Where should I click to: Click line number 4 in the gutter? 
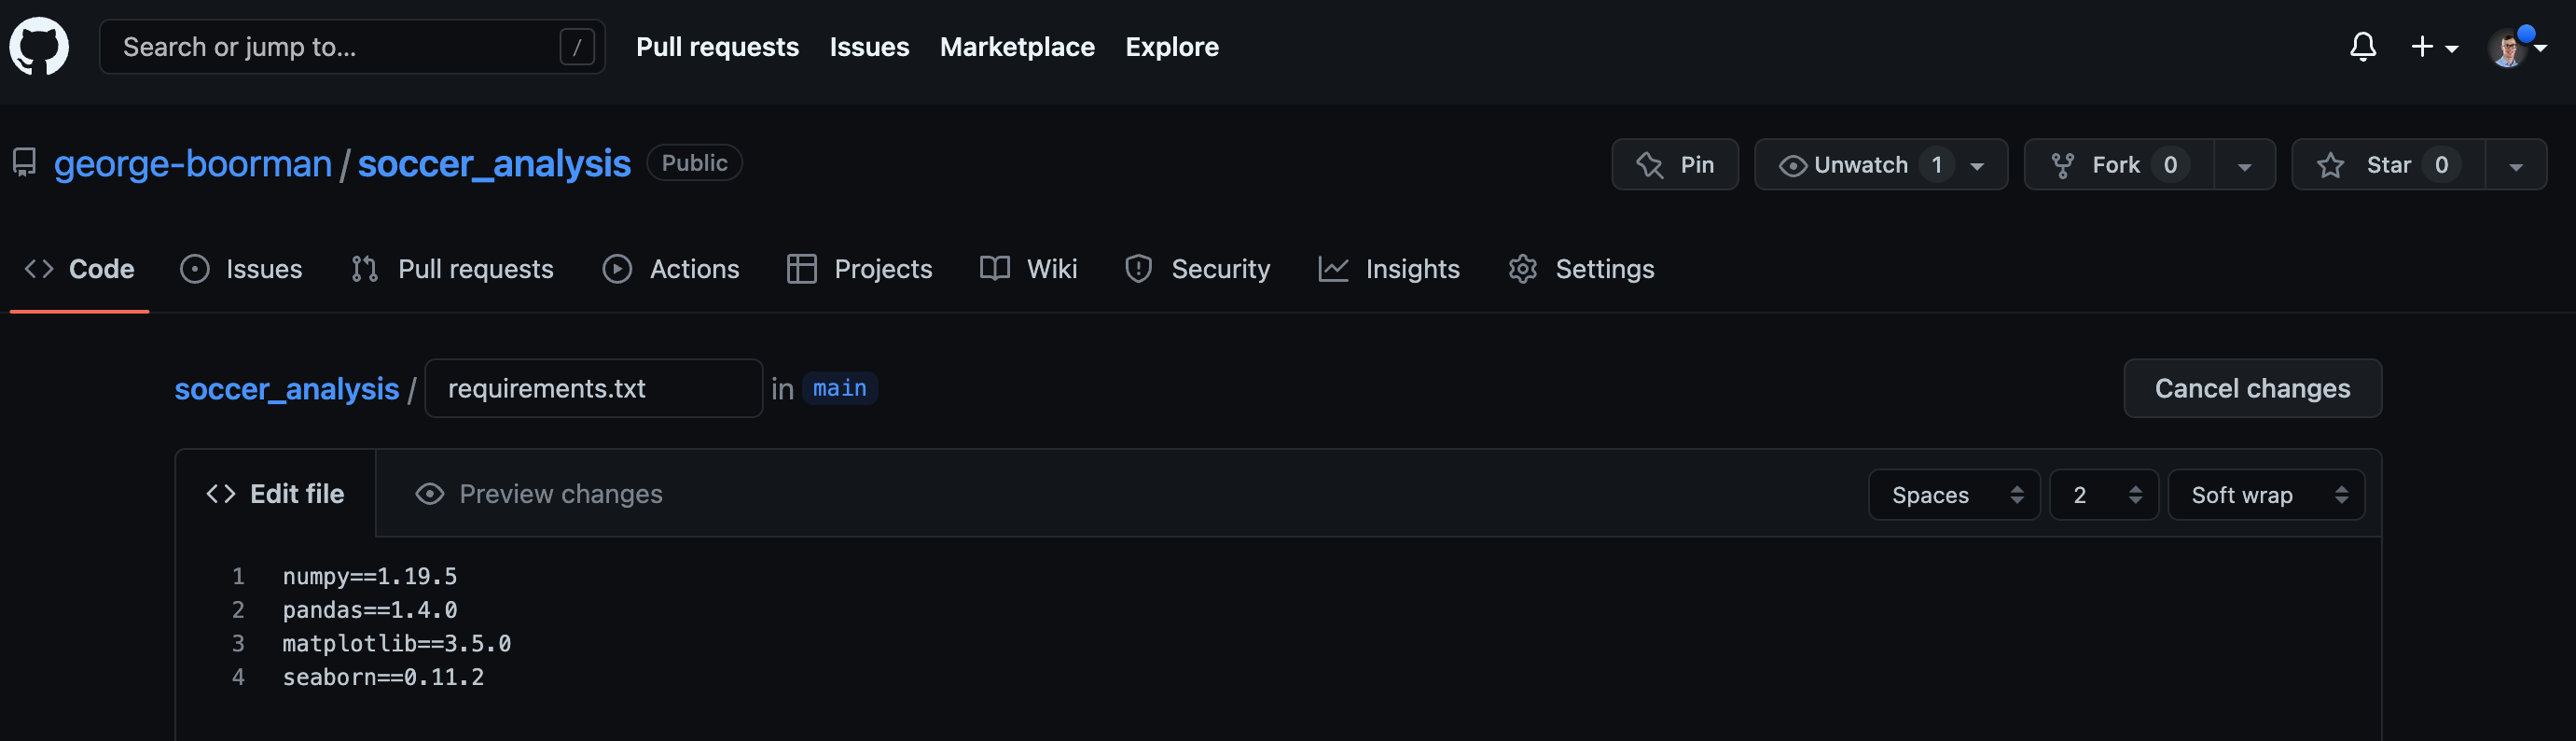pos(238,678)
